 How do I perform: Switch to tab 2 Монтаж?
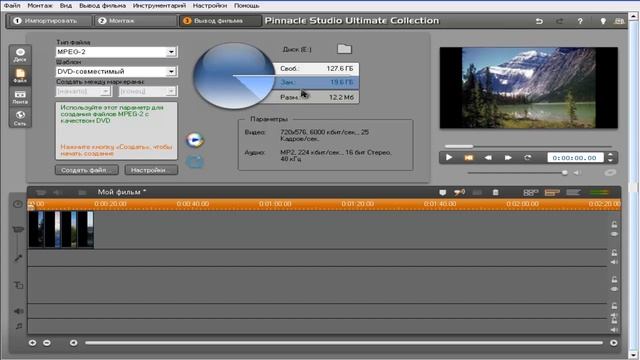click(x=135, y=20)
